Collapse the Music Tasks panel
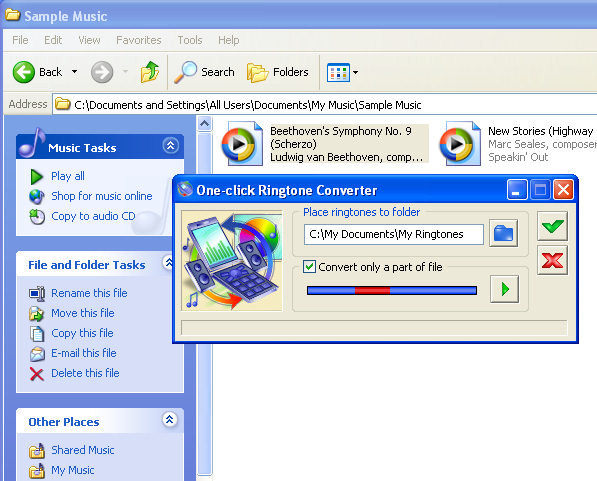 point(170,145)
